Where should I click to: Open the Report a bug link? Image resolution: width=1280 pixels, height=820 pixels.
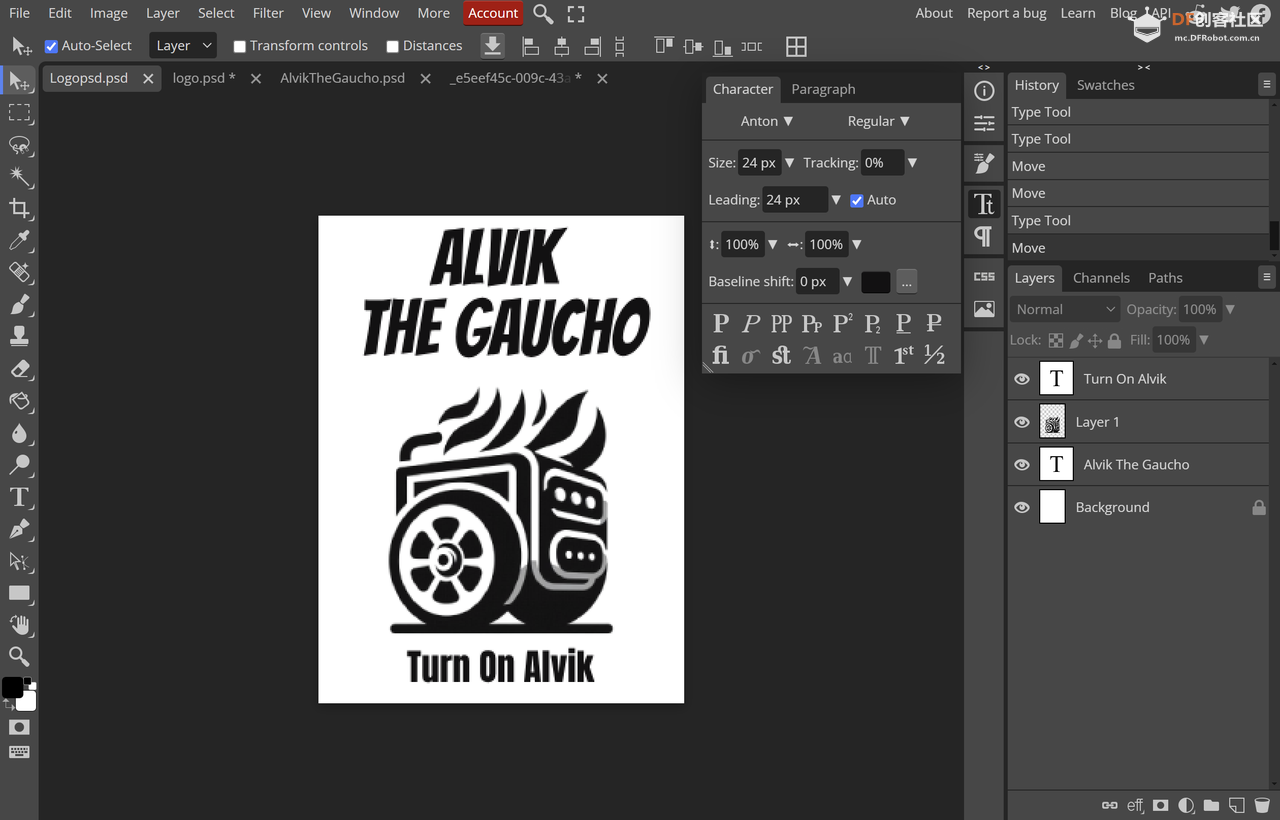click(1006, 13)
